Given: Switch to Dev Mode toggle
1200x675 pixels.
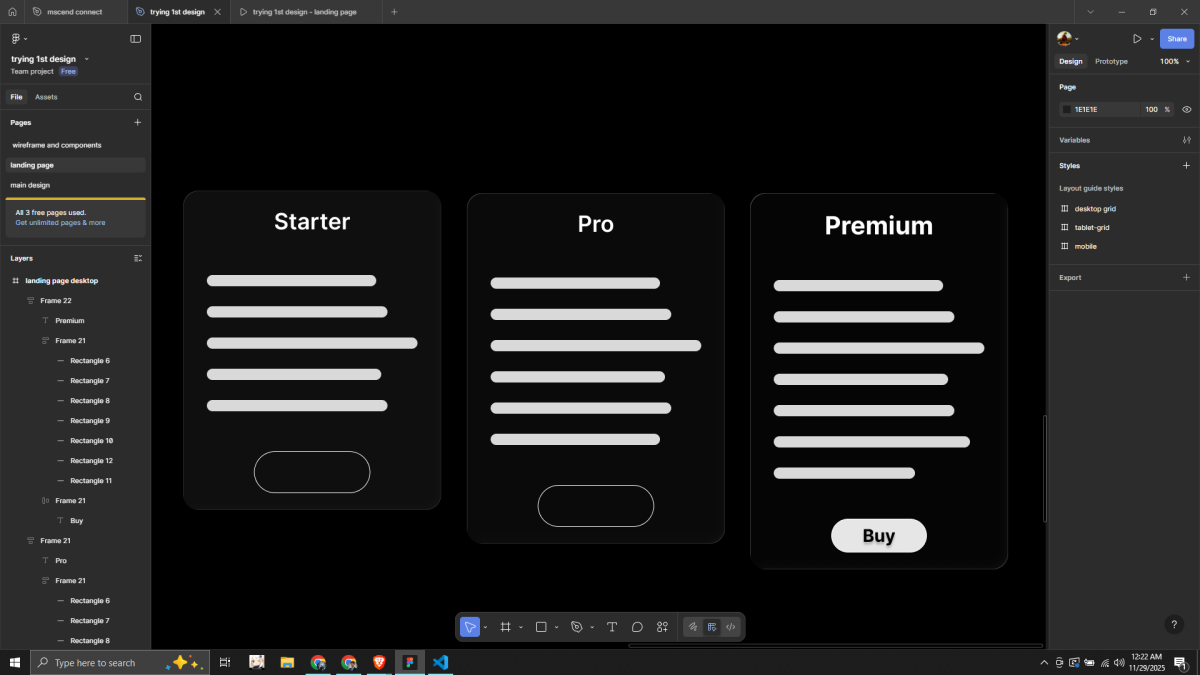Looking at the screenshot, I should click(x=731, y=627).
